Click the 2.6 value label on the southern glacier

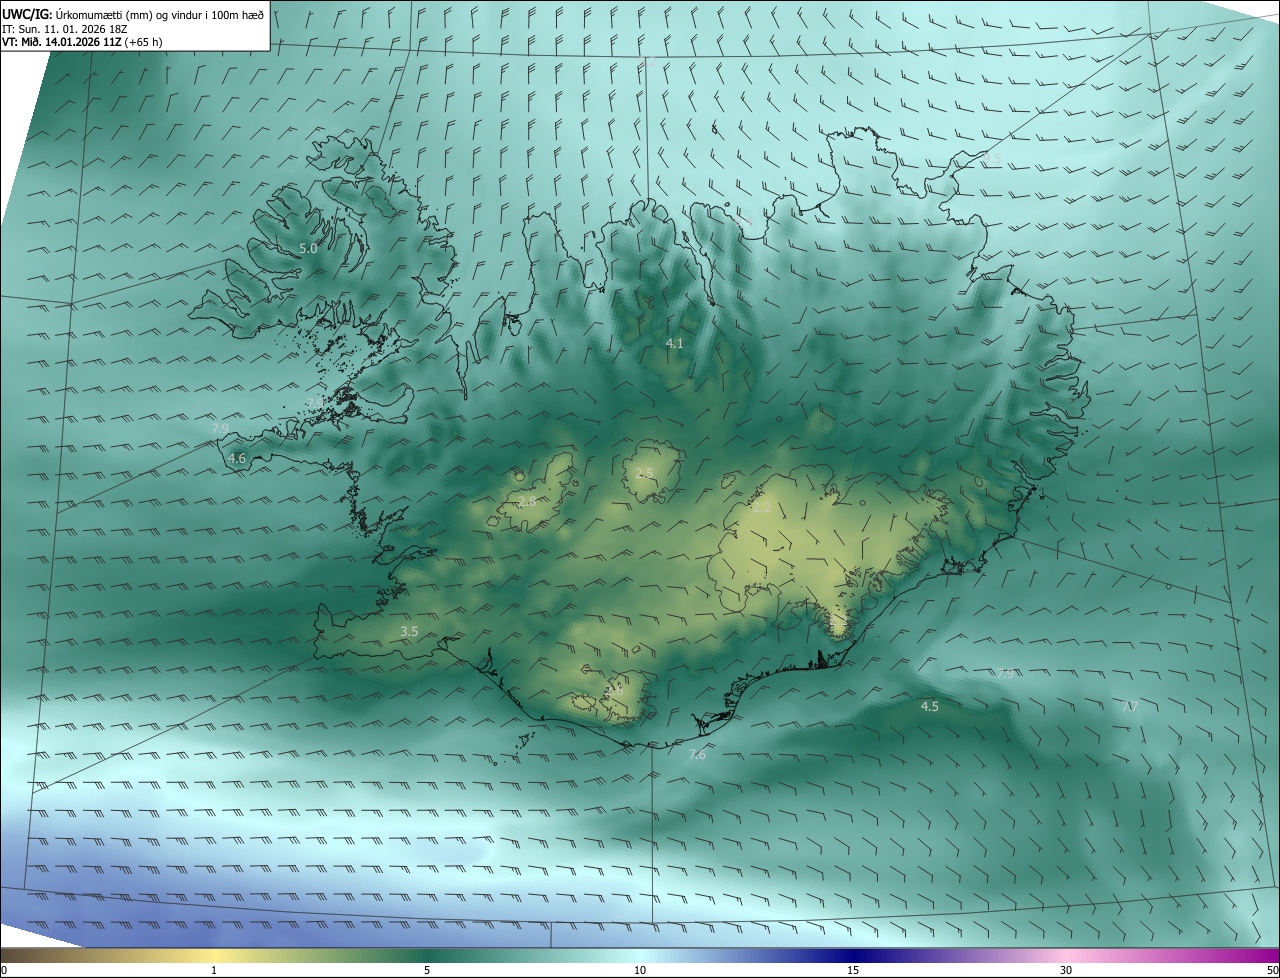tap(614, 690)
